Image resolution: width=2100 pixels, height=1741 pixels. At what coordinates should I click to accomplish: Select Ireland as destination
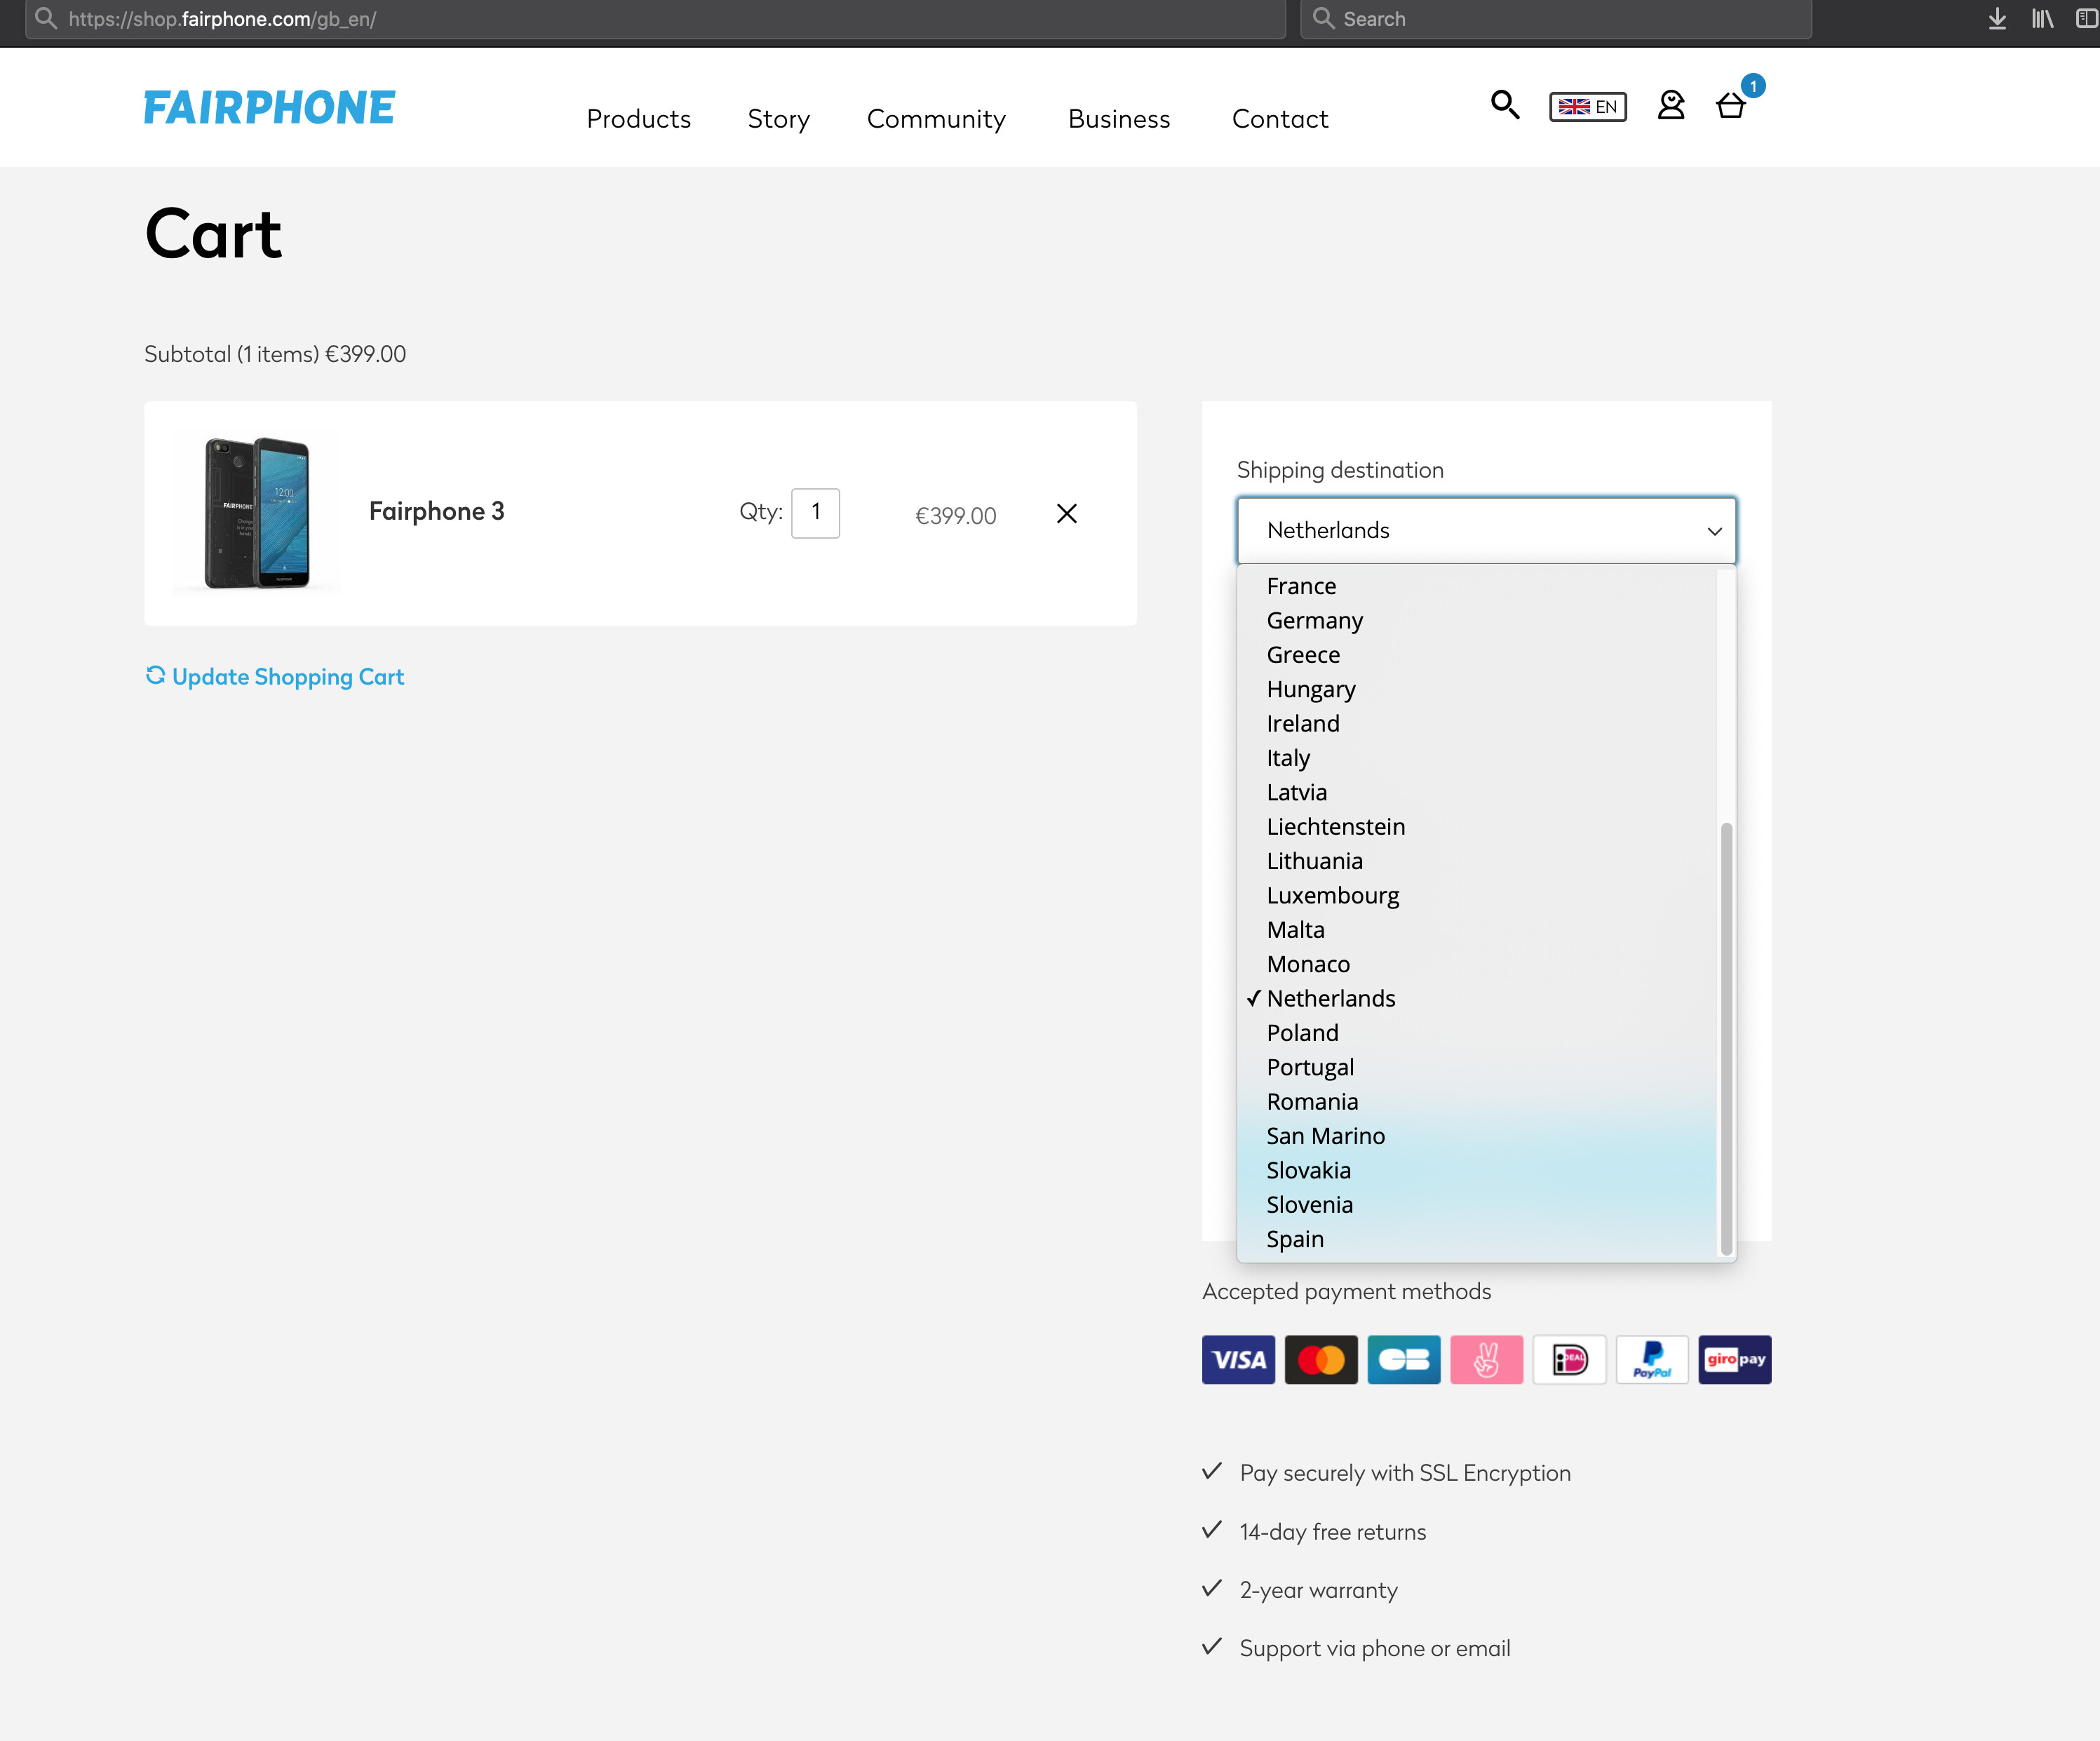[1476, 723]
